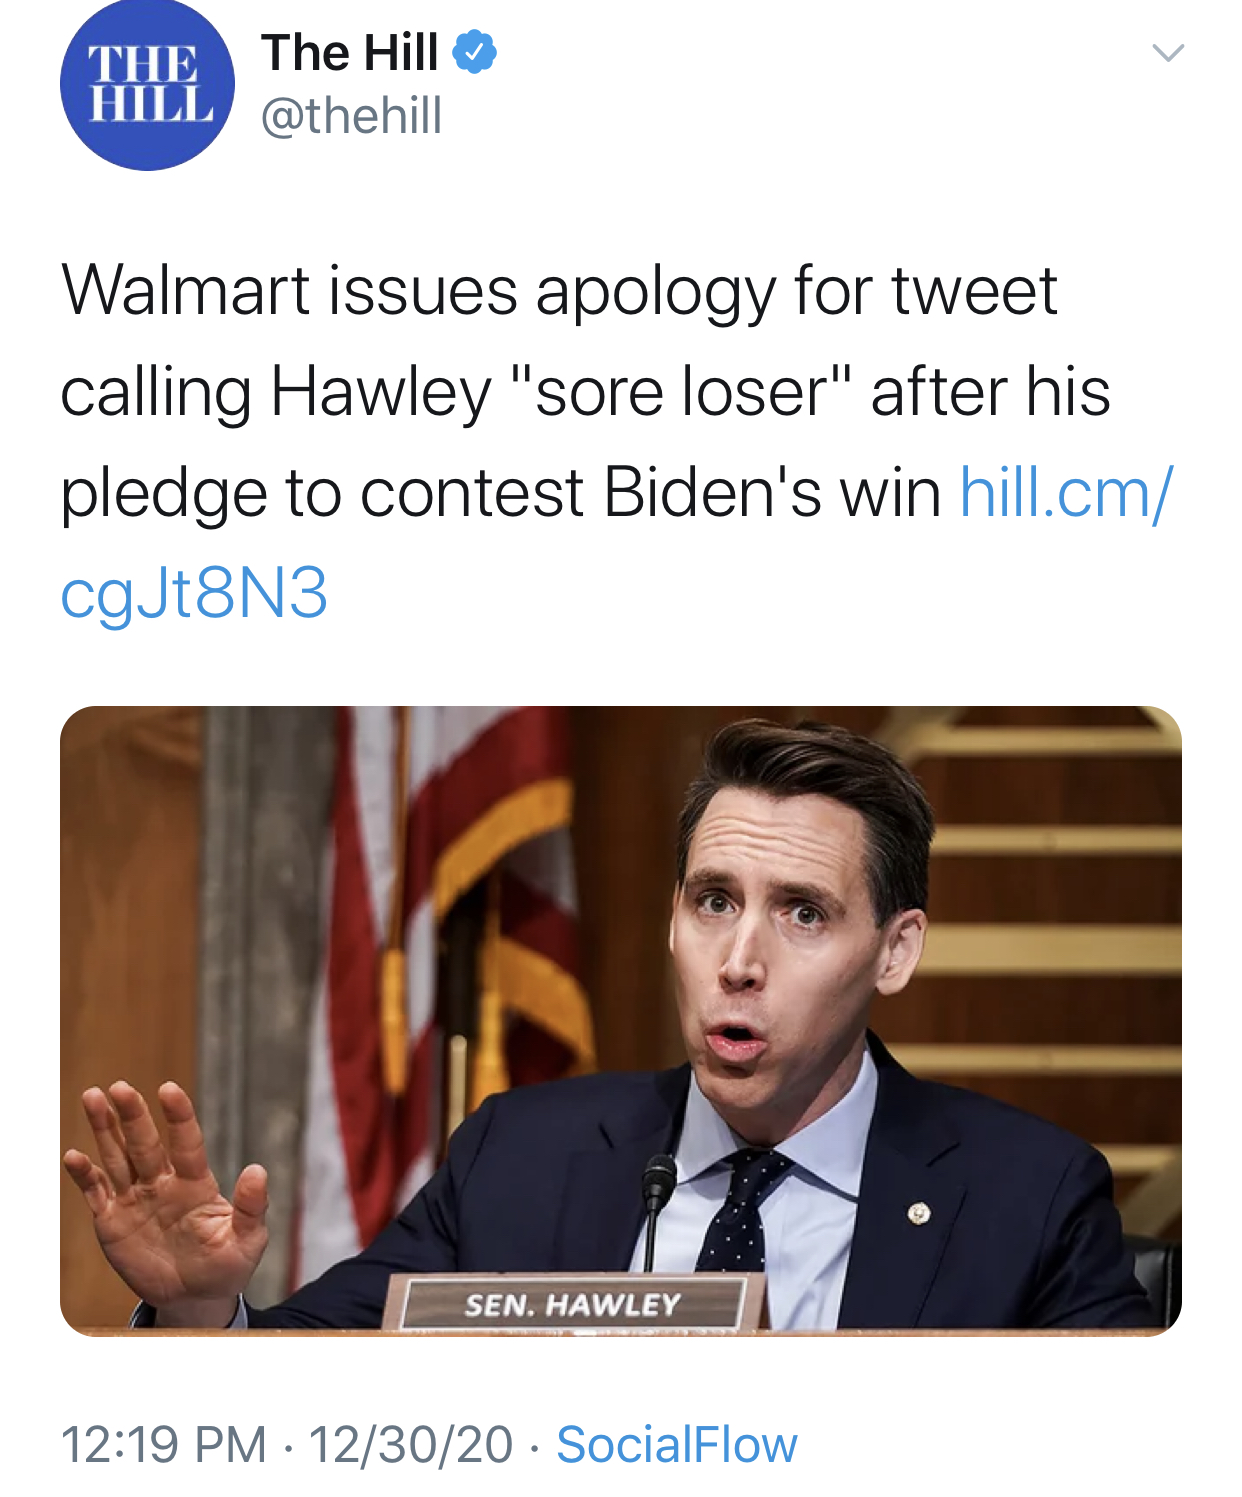The image size is (1242, 1497).
Task: Click the 12:19 PM timestamp
Action: 164,1444
